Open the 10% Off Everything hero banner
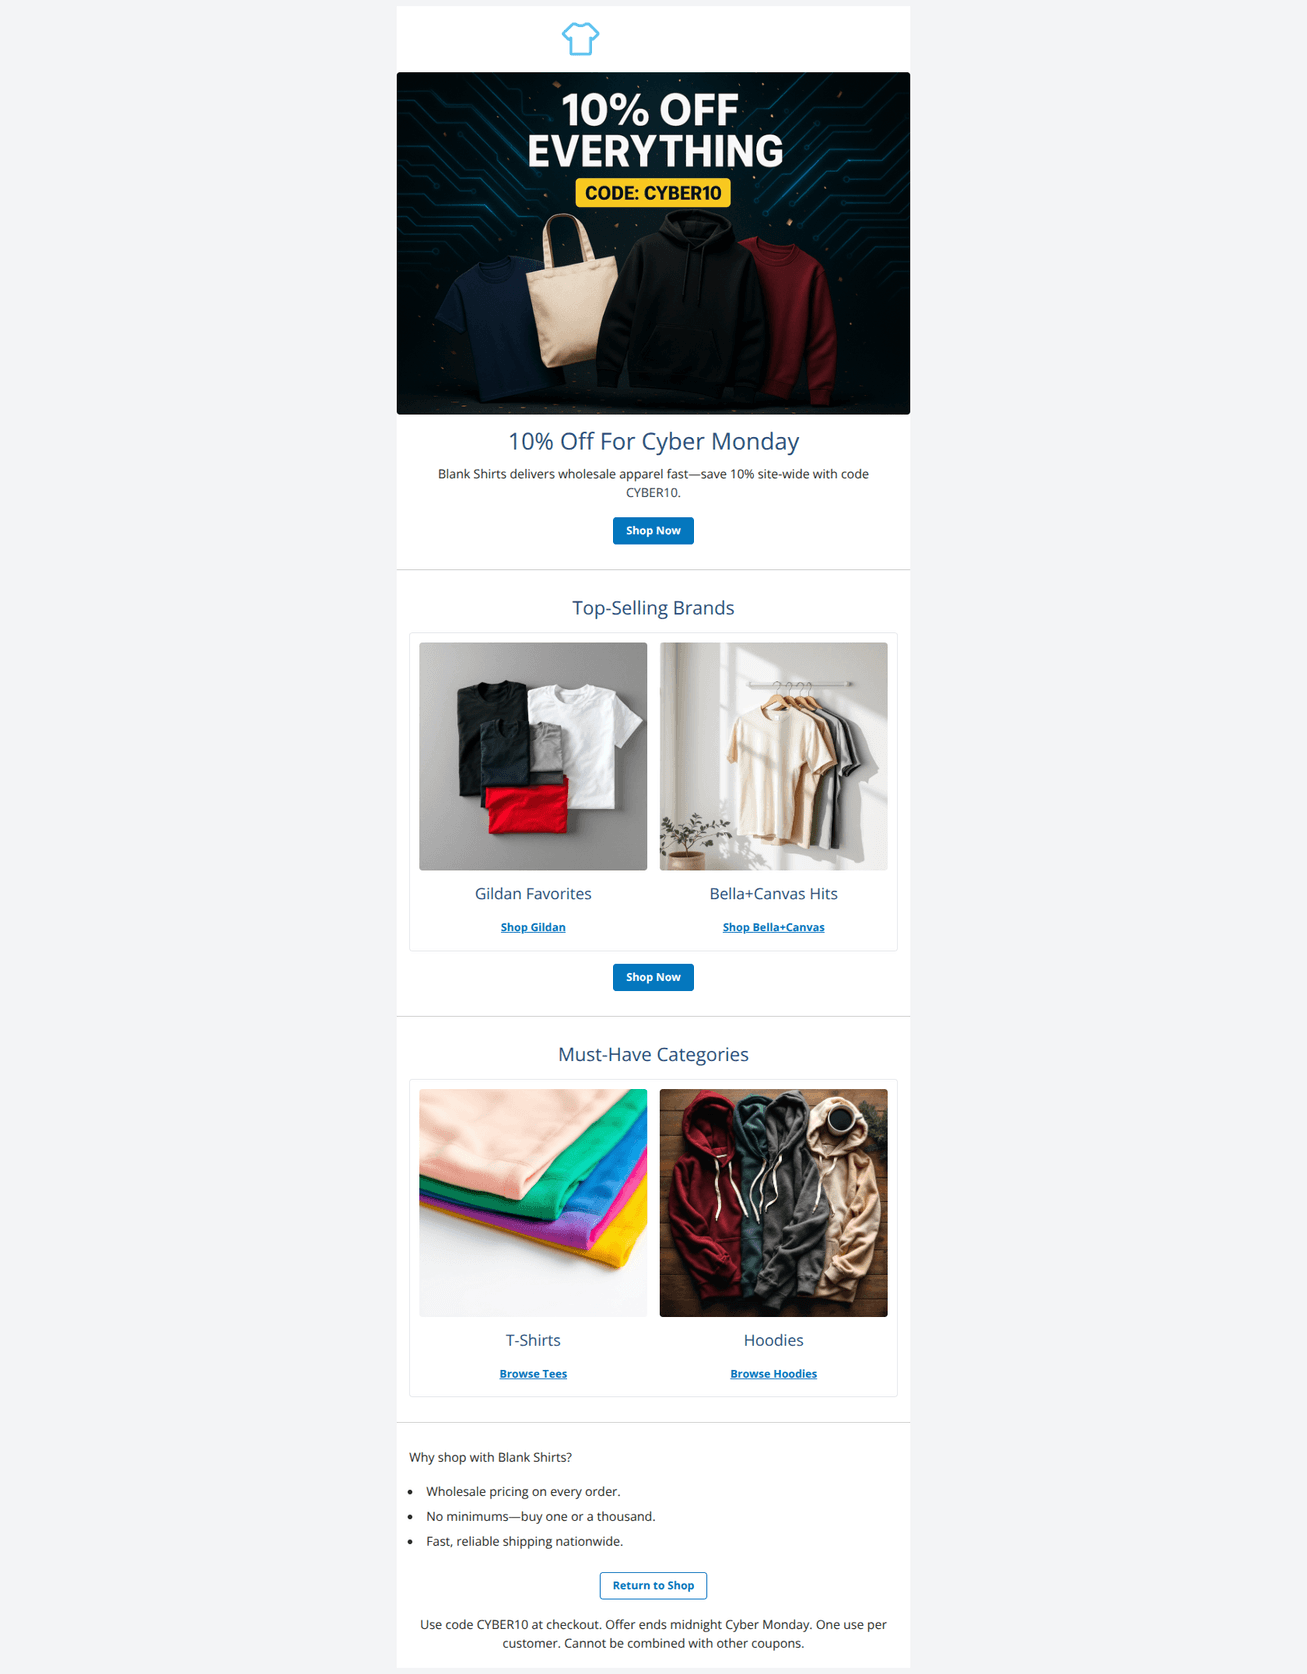Screen dimensions: 1307x1674 [653, 243]
